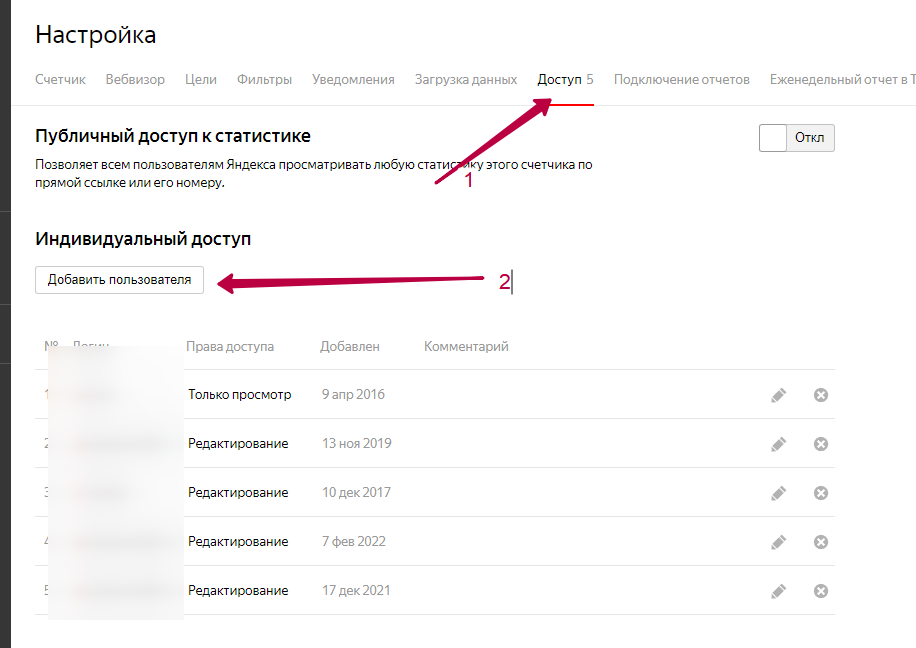This screenshot has height=648, width=916.
Task: Open the Фильтры tab
Action: (x=264, y=79)
